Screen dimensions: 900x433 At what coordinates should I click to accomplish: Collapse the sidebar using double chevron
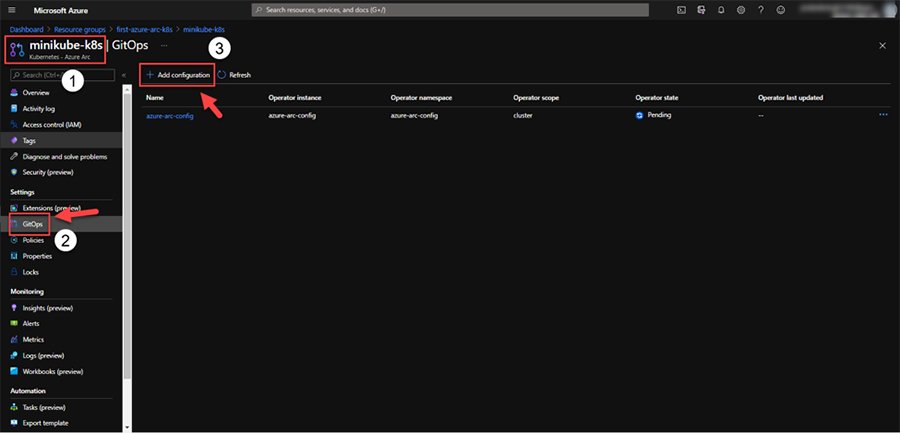point(124,75)
